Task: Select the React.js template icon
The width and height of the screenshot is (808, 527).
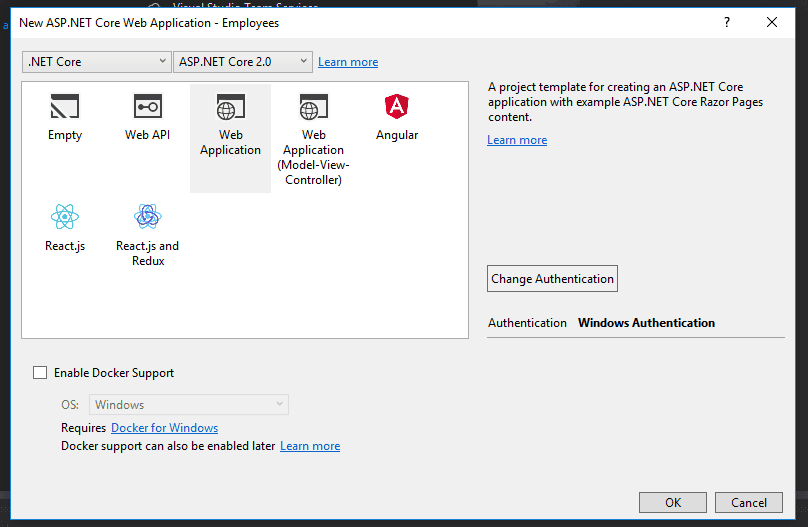Action: click(64, 216)
